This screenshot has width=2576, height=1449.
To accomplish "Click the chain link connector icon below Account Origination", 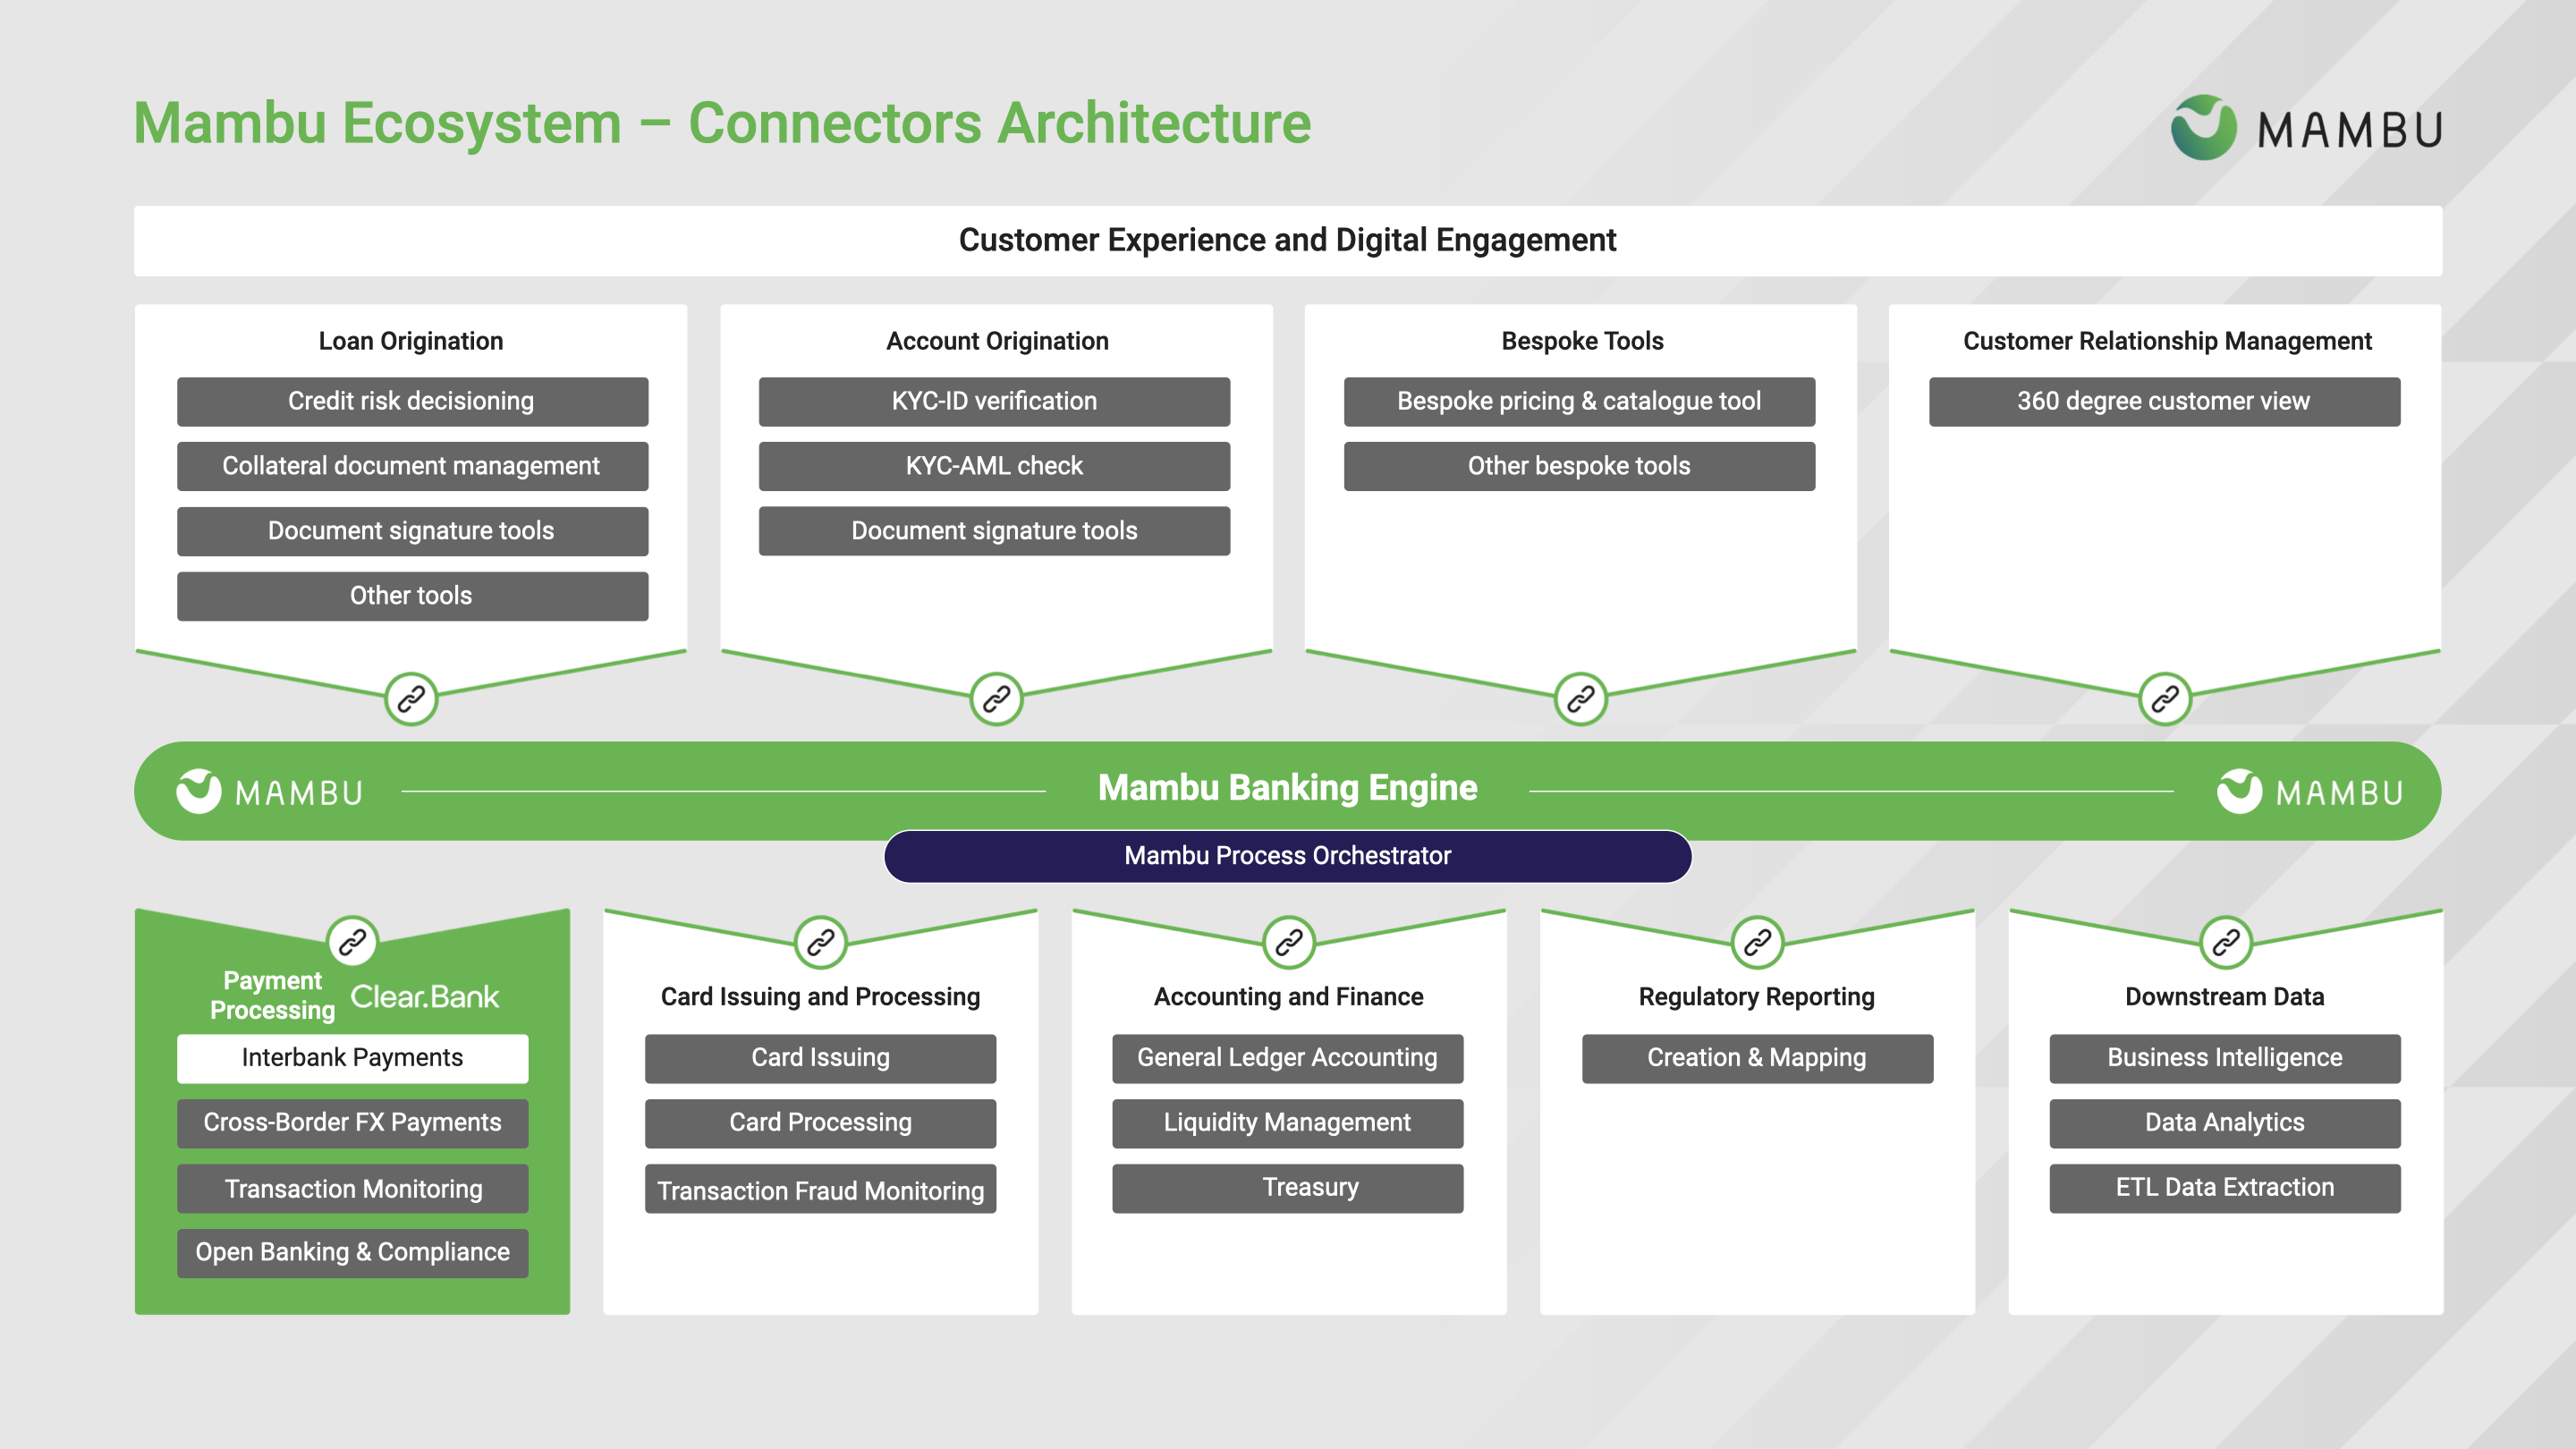I will [995, 693].
